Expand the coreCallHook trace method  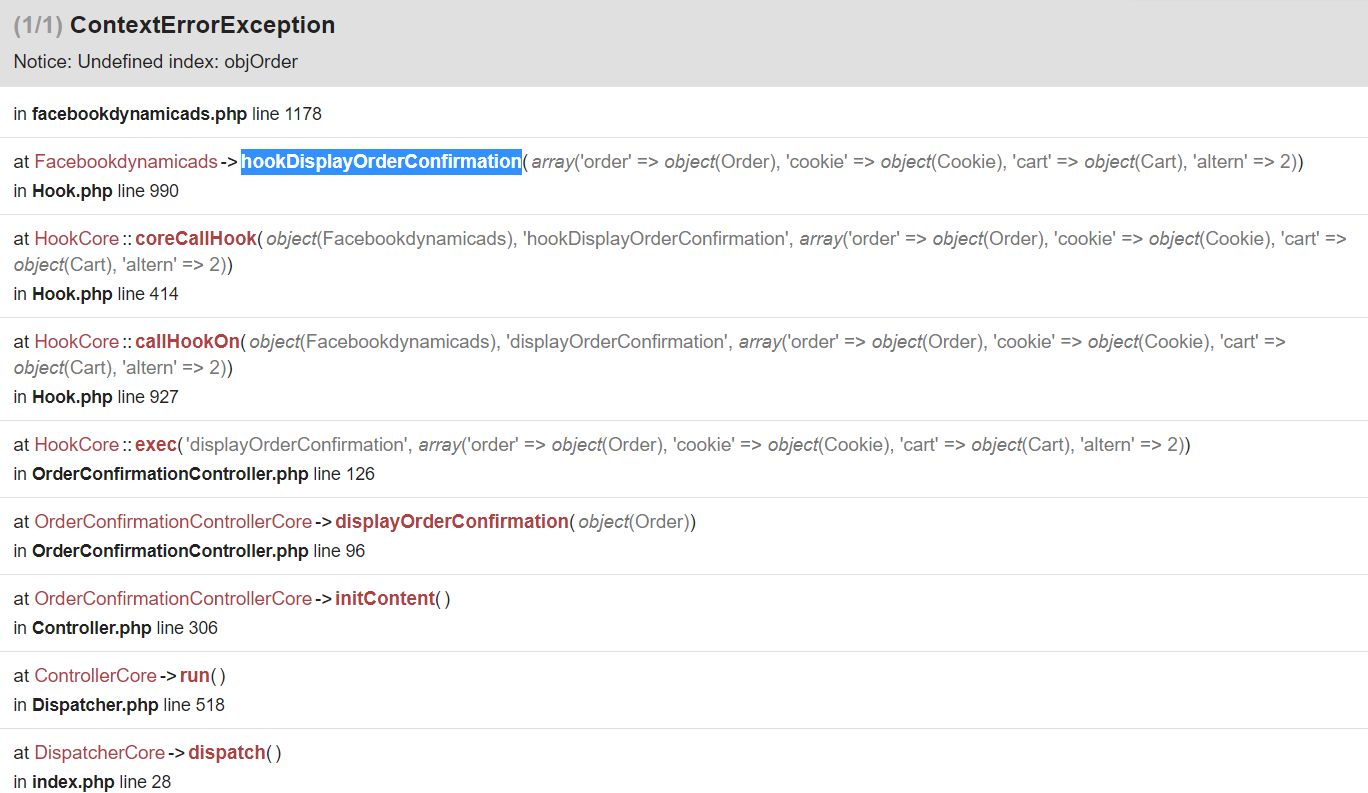(196, 239)
